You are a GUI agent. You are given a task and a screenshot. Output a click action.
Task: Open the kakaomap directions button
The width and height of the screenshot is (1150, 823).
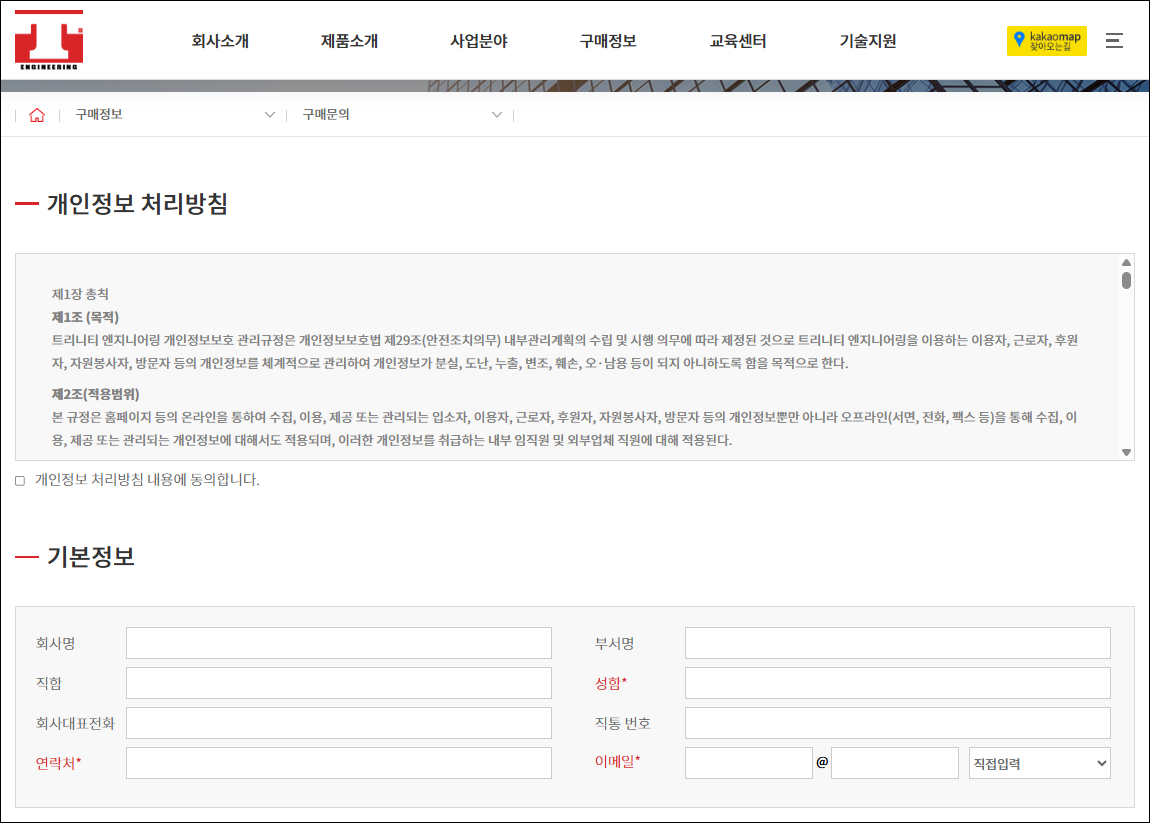point(1047,41)
